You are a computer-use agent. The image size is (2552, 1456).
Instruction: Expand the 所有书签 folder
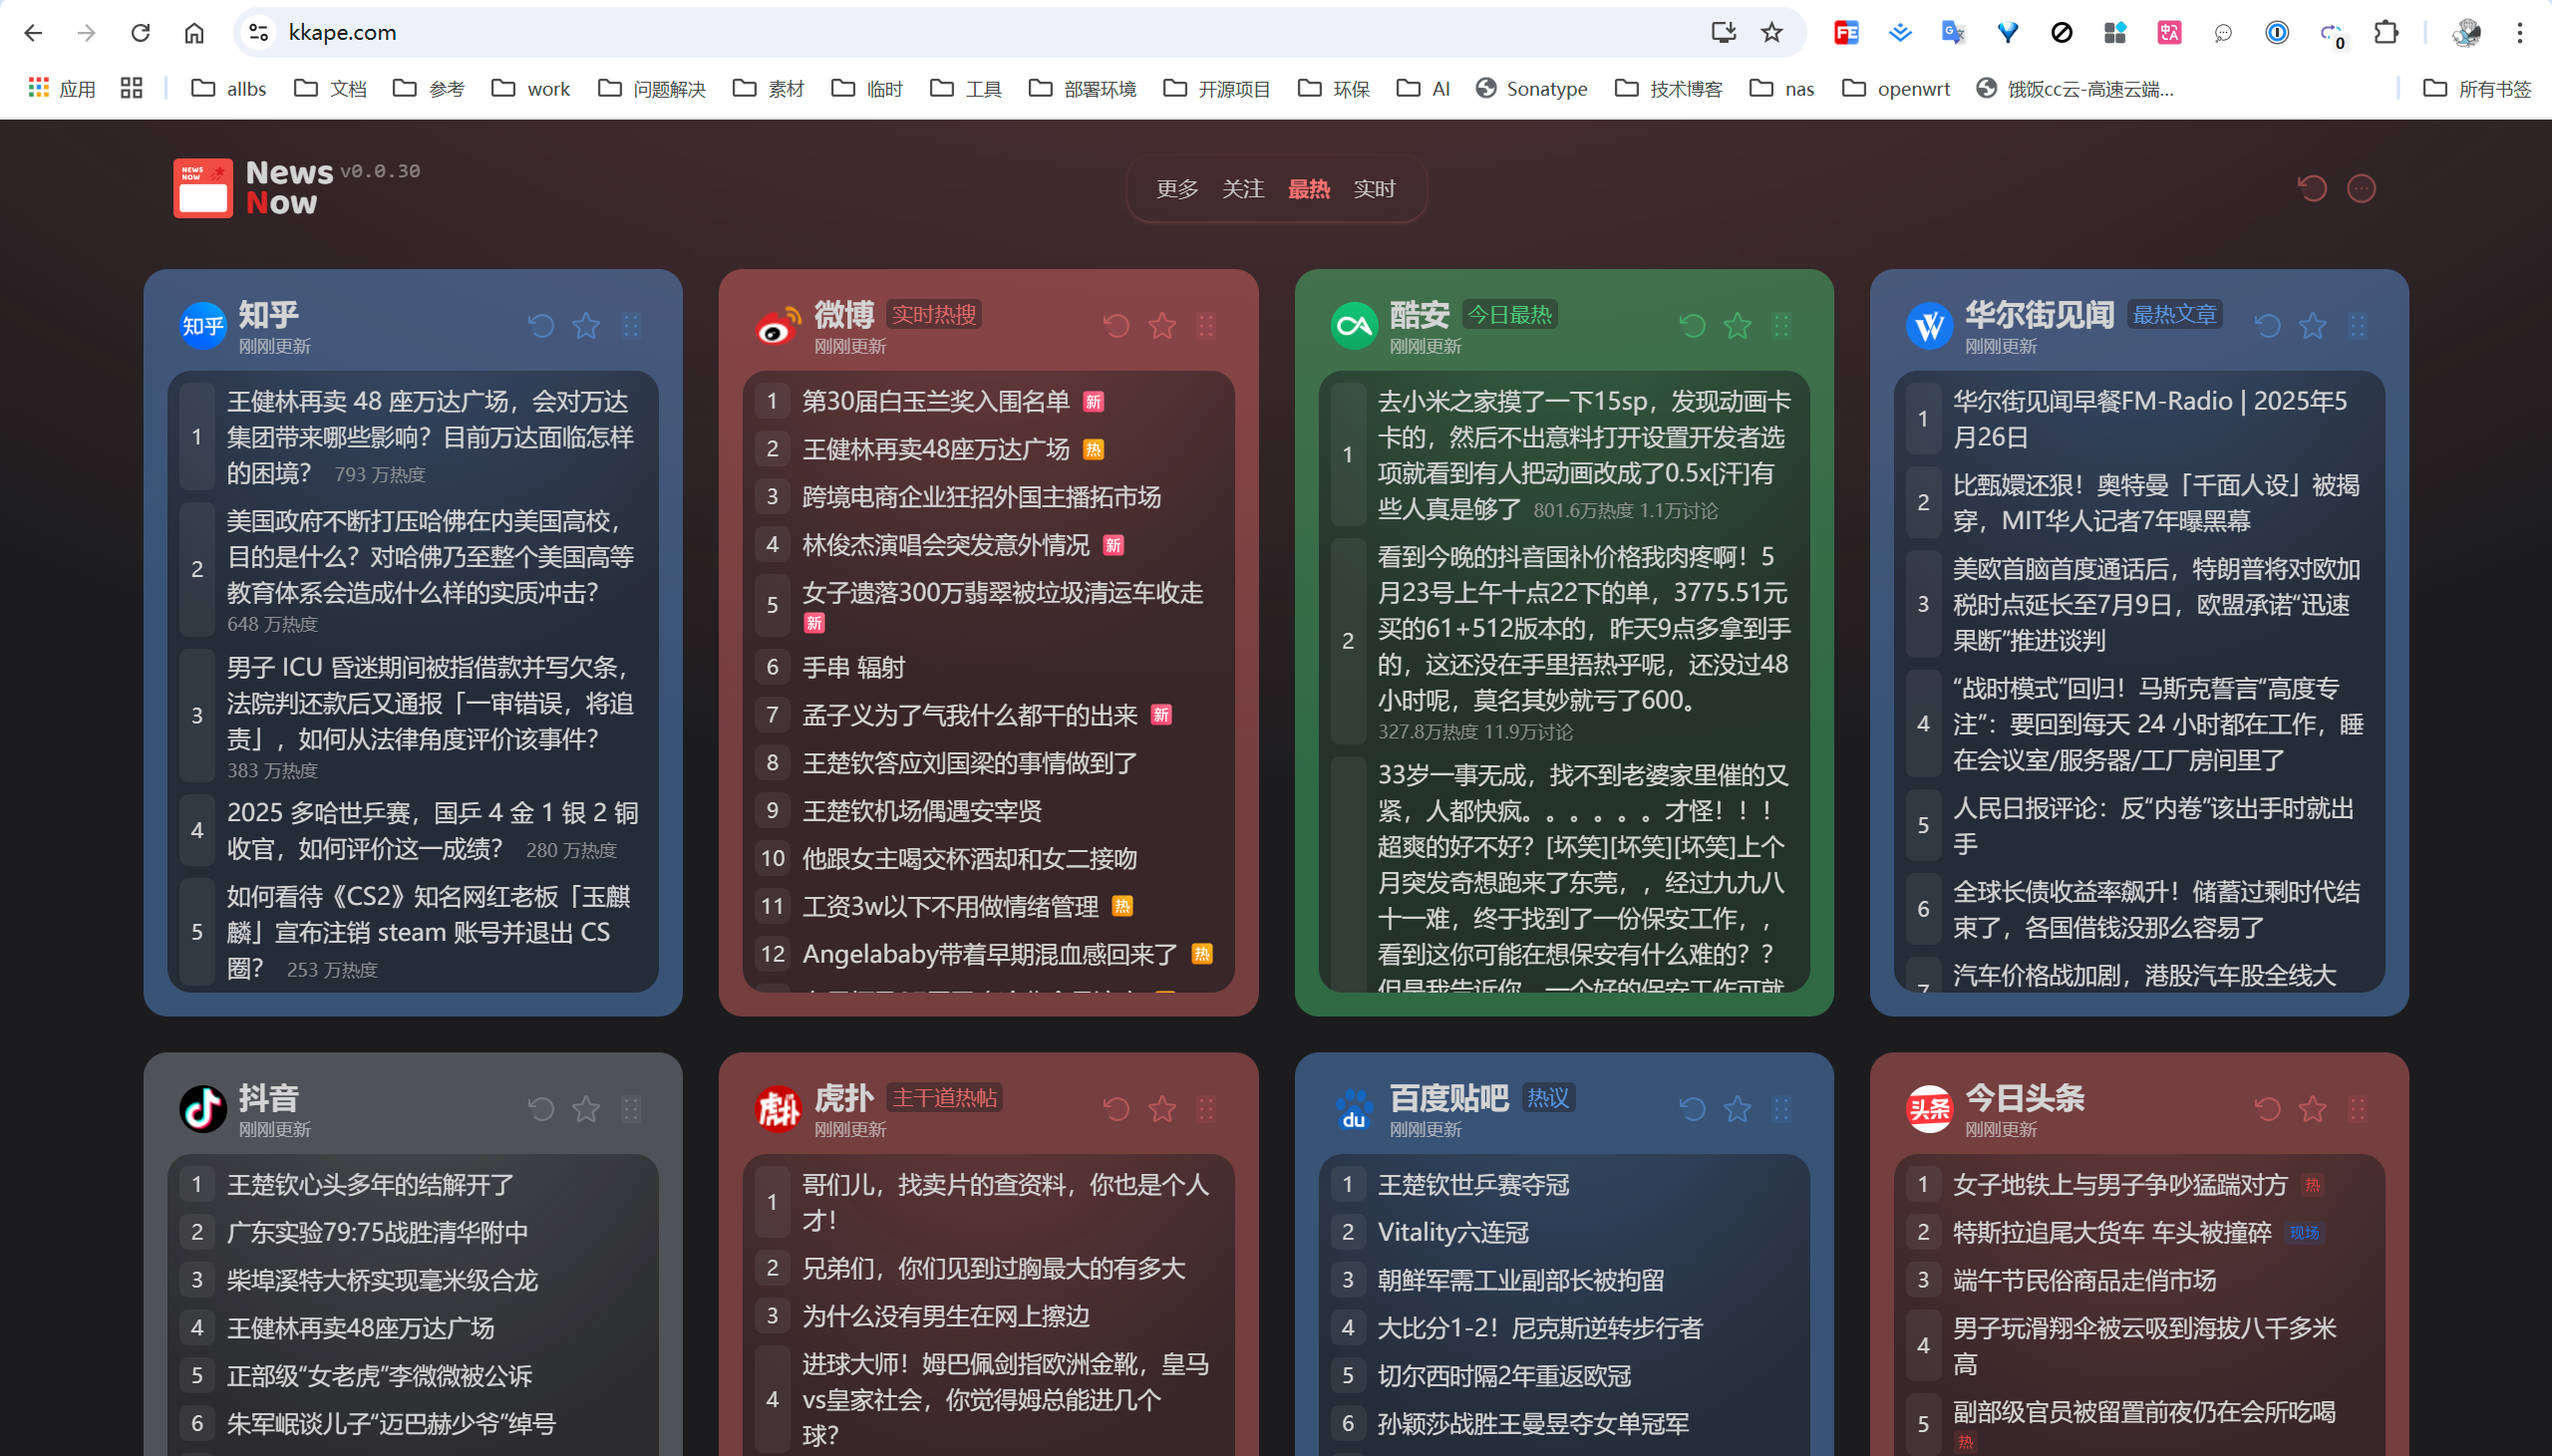[2476, 89]
